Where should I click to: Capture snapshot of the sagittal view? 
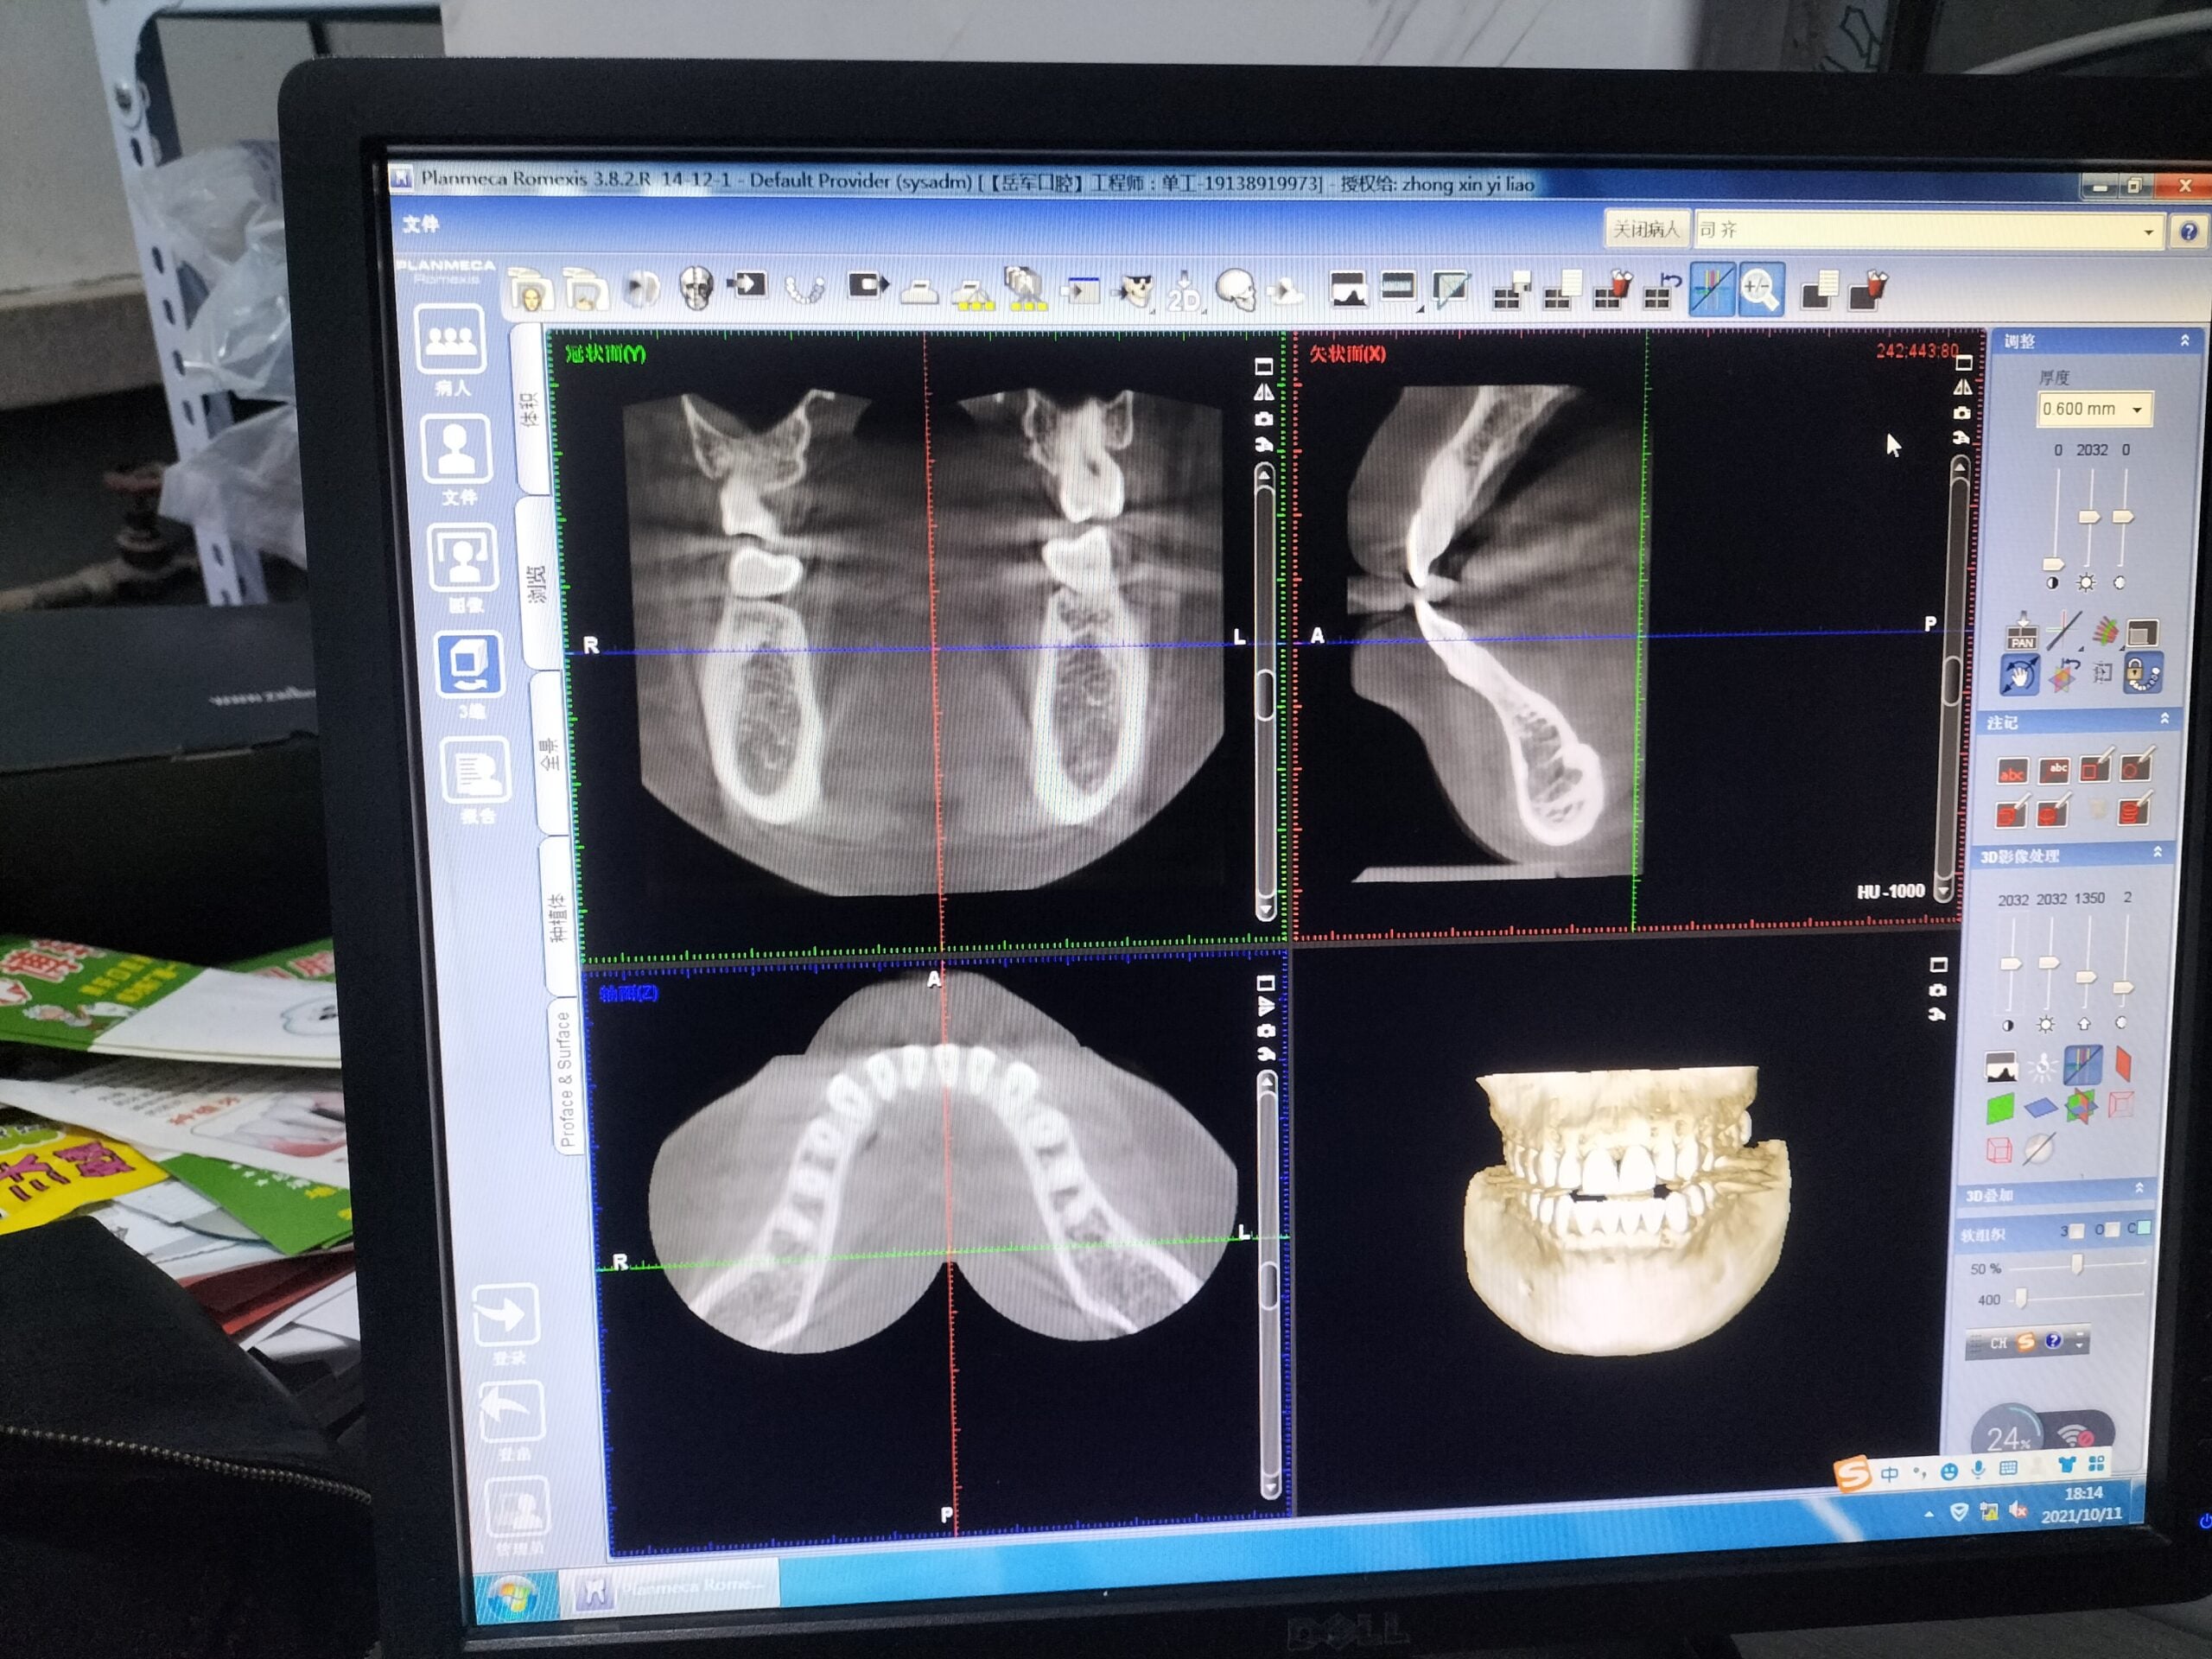pos(1963,413)
